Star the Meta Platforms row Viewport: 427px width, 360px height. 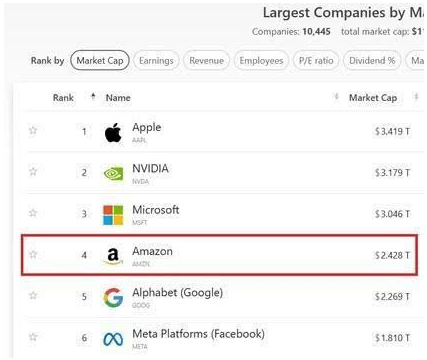(x=33, y=337)
